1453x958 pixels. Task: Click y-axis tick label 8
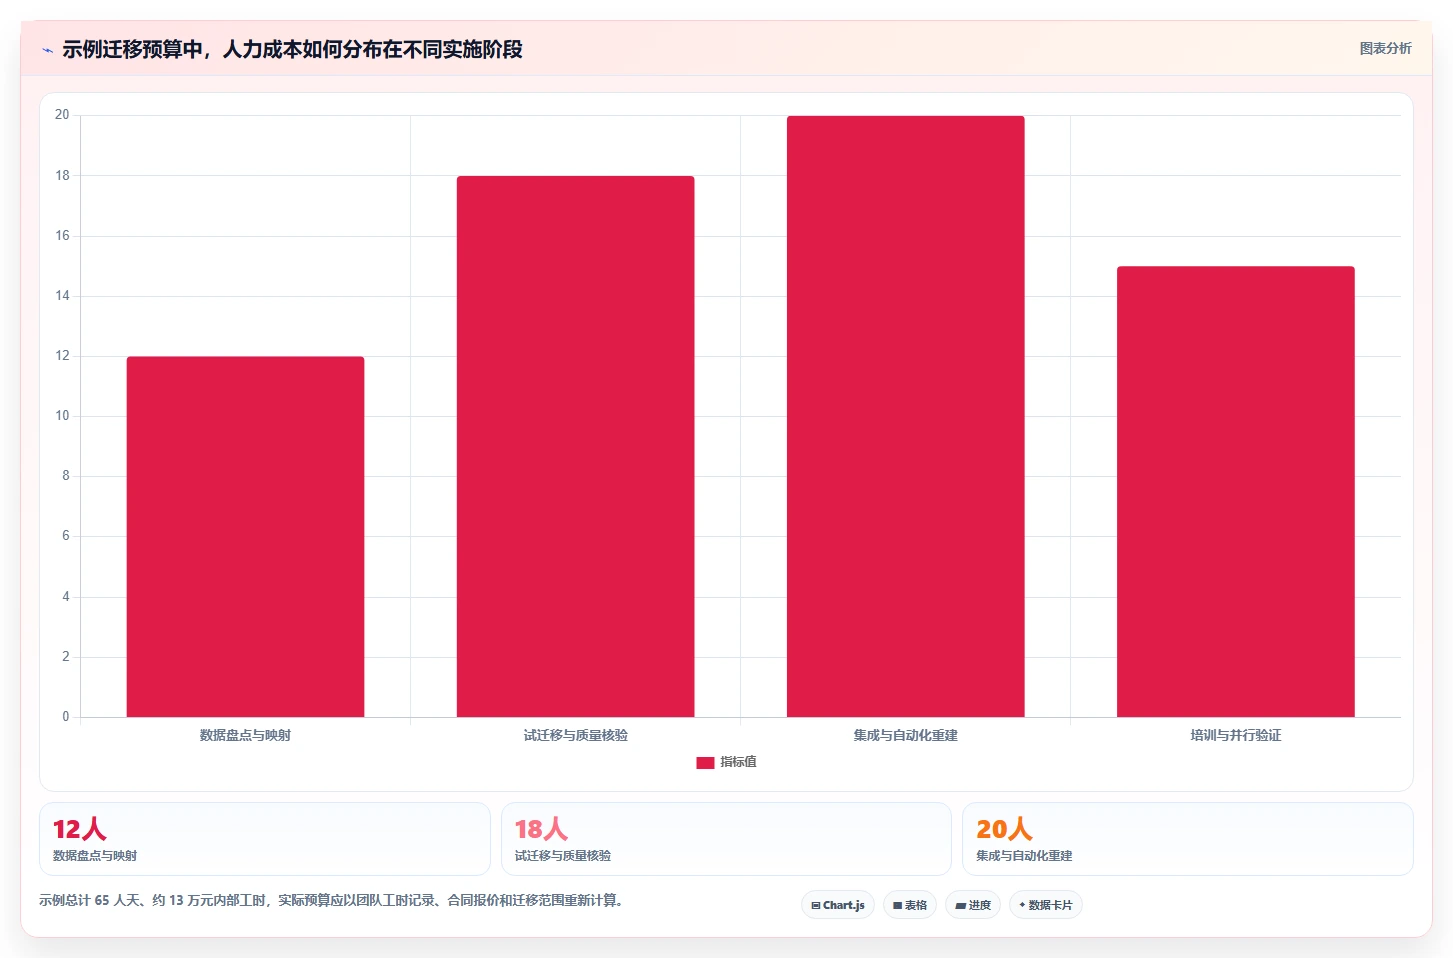[x=66, y=476]
